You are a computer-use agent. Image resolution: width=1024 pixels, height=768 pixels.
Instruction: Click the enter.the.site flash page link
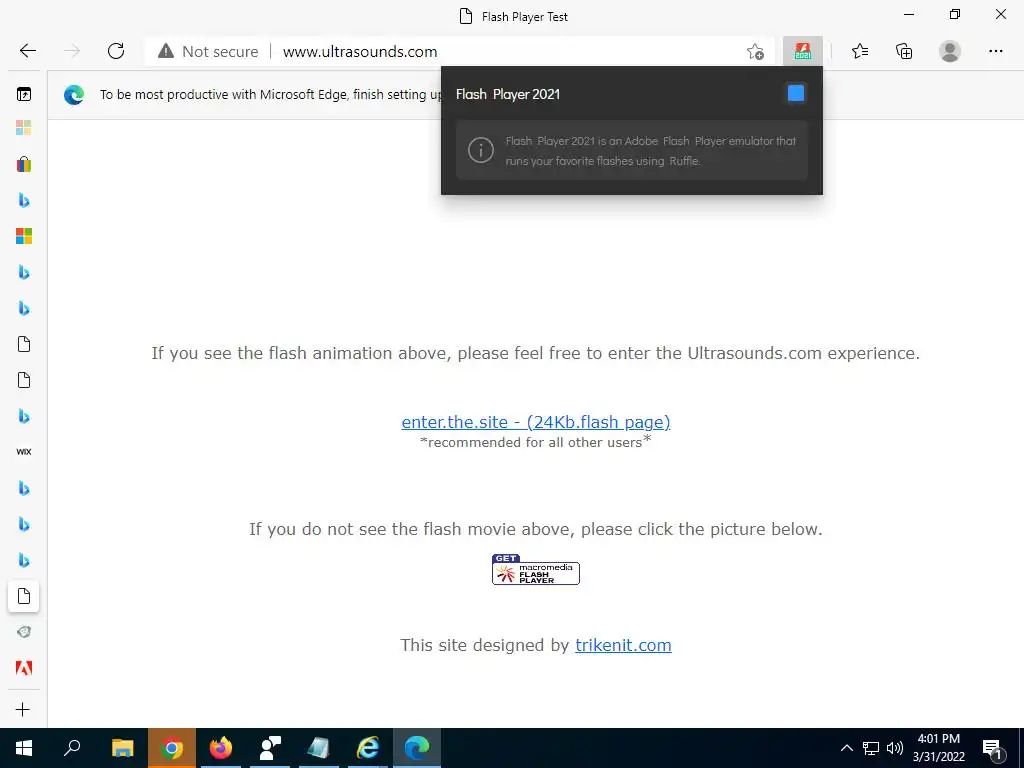[x=536, y=422]
